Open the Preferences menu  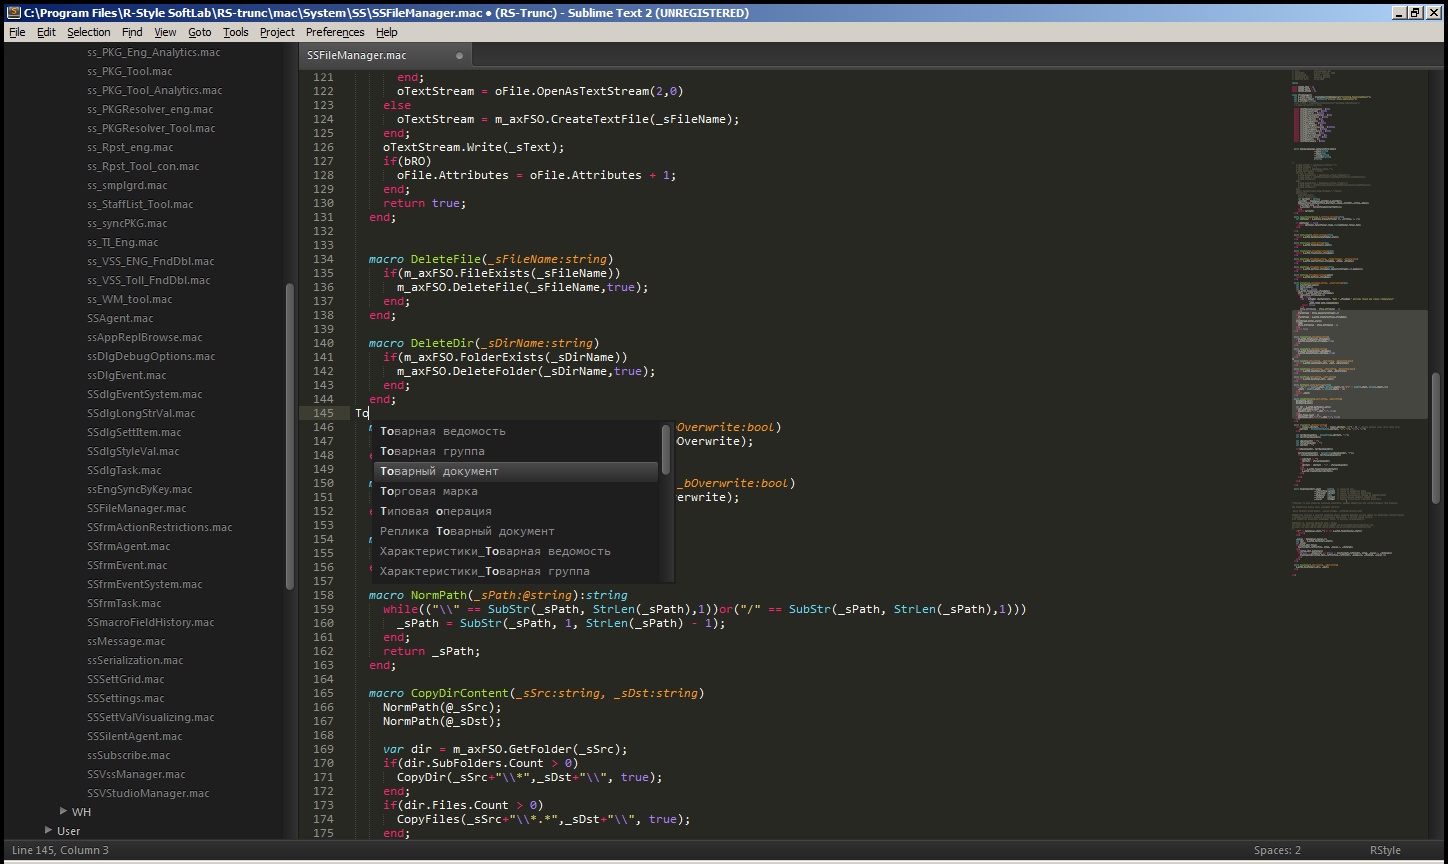point(335,32)
